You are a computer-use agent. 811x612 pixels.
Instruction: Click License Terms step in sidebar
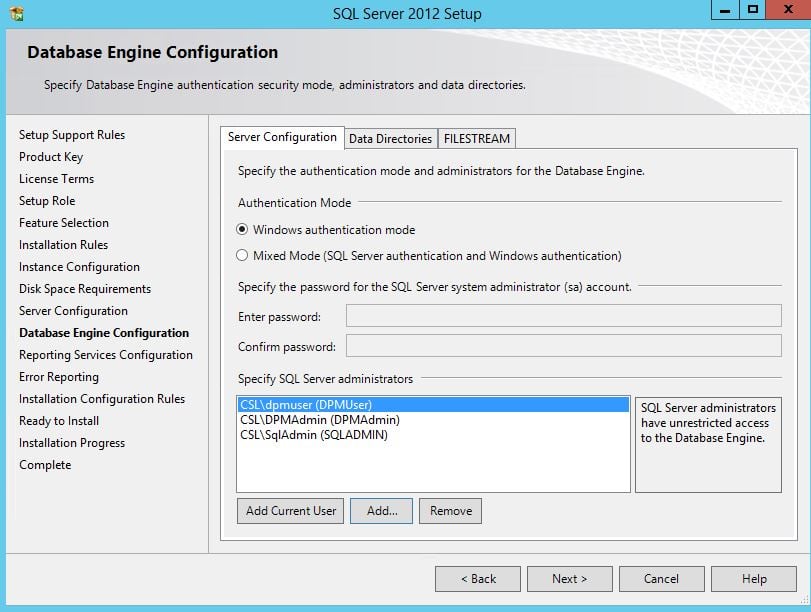coord(56,178)
